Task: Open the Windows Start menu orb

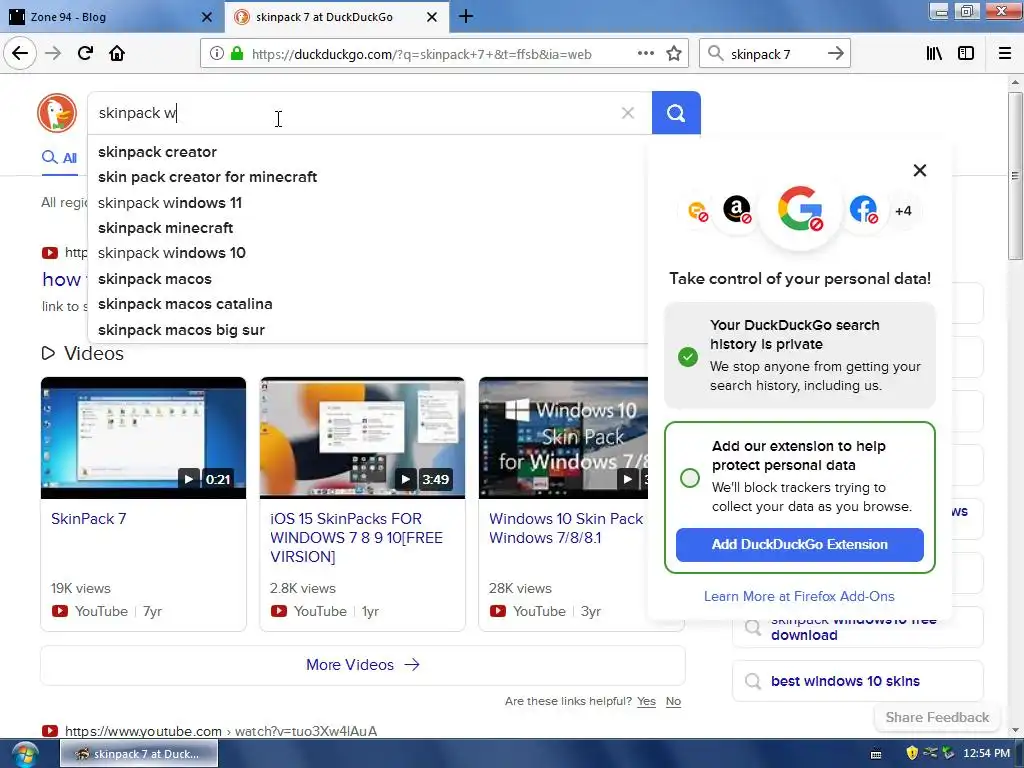Action: 25,754
